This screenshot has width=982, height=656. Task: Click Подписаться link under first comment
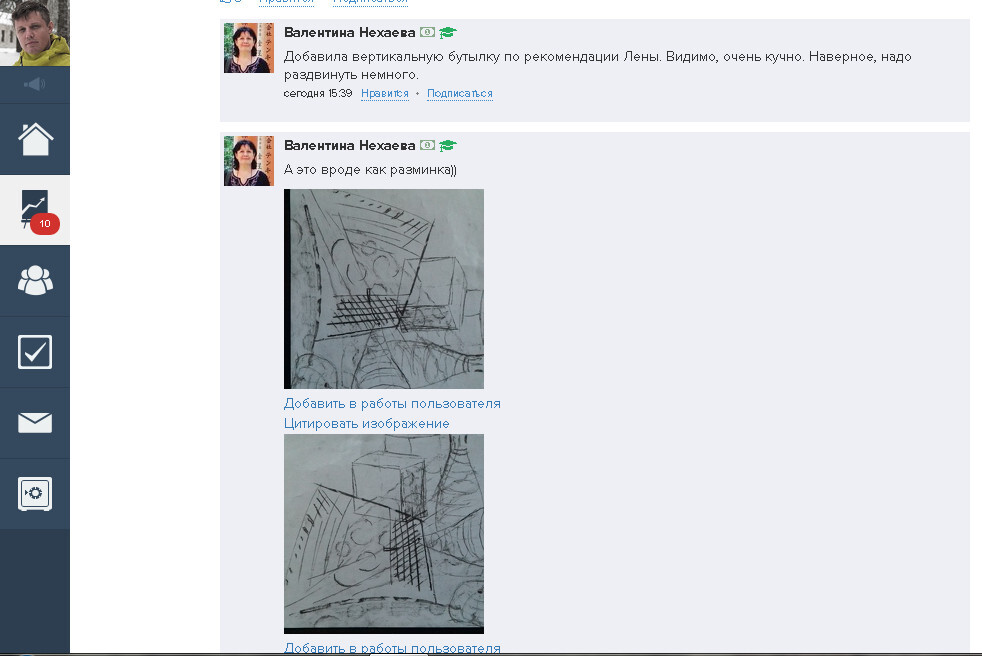pos(460,93)
